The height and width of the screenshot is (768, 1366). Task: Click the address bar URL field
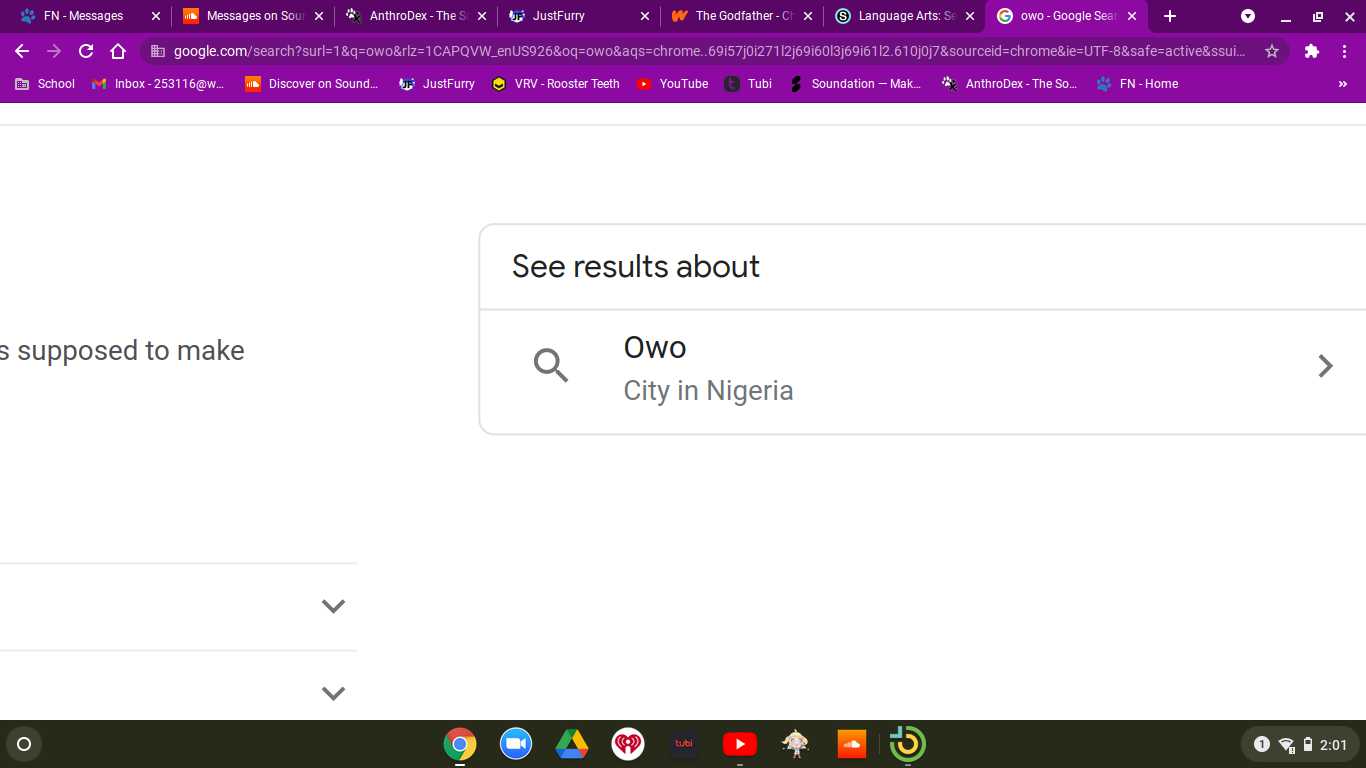coord(700,51)
